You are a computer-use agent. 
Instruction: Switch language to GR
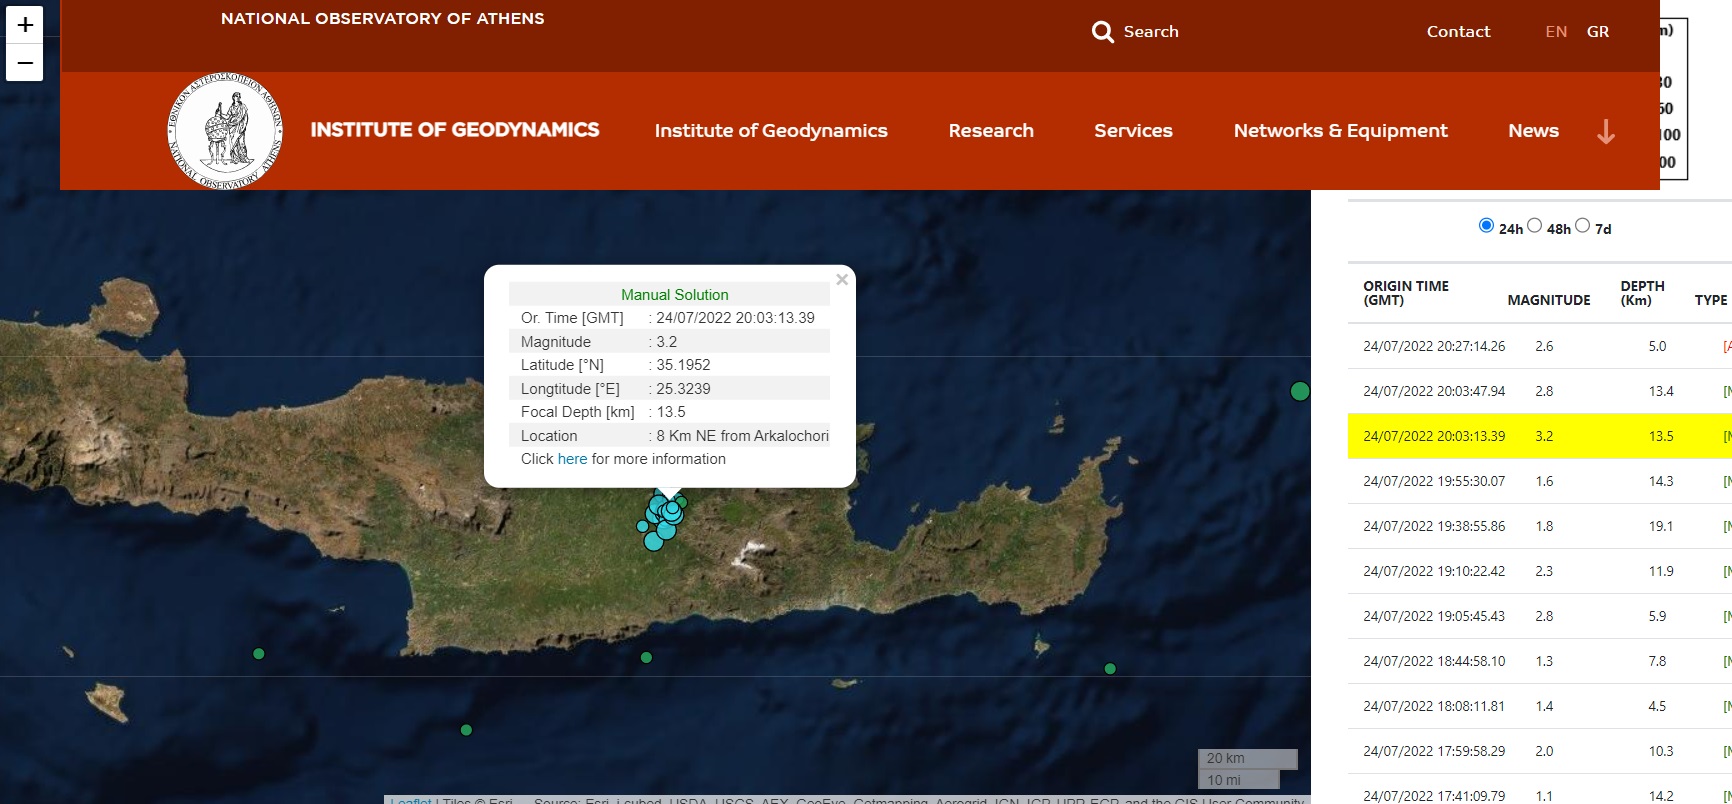click(1597, 32)
